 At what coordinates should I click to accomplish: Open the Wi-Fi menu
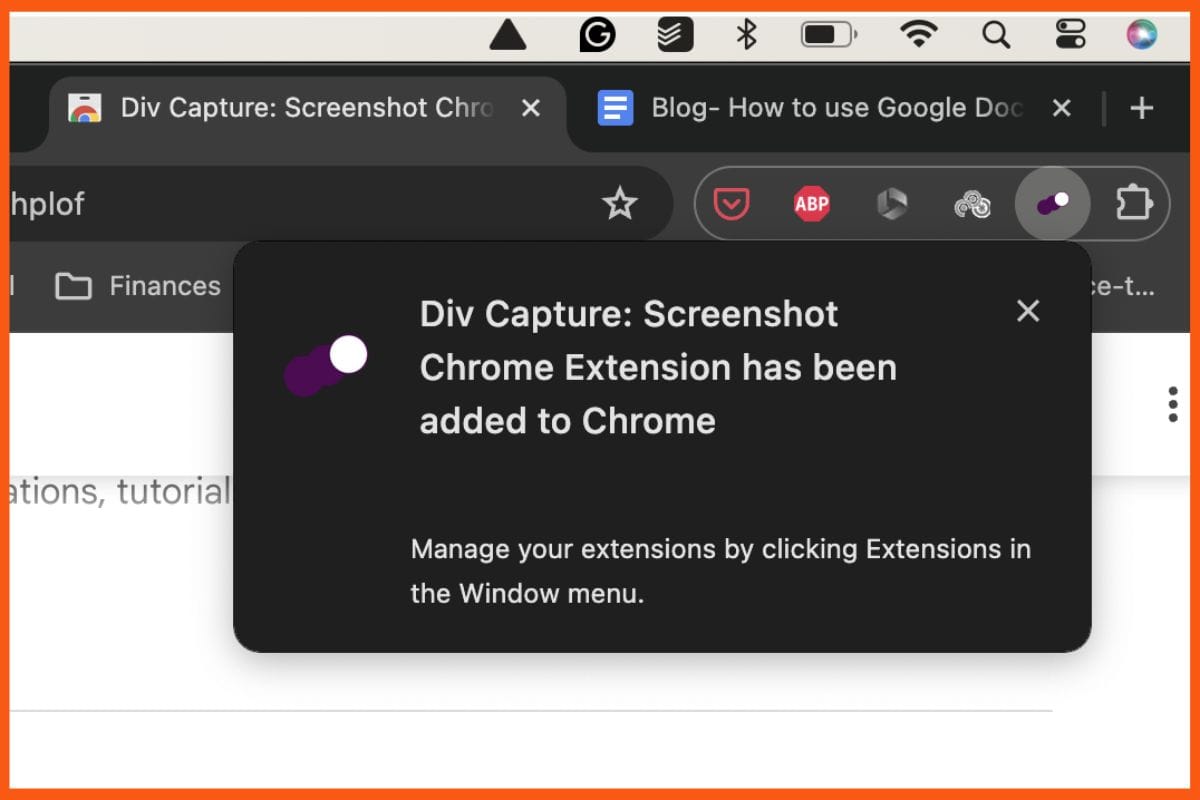[918, 35]
